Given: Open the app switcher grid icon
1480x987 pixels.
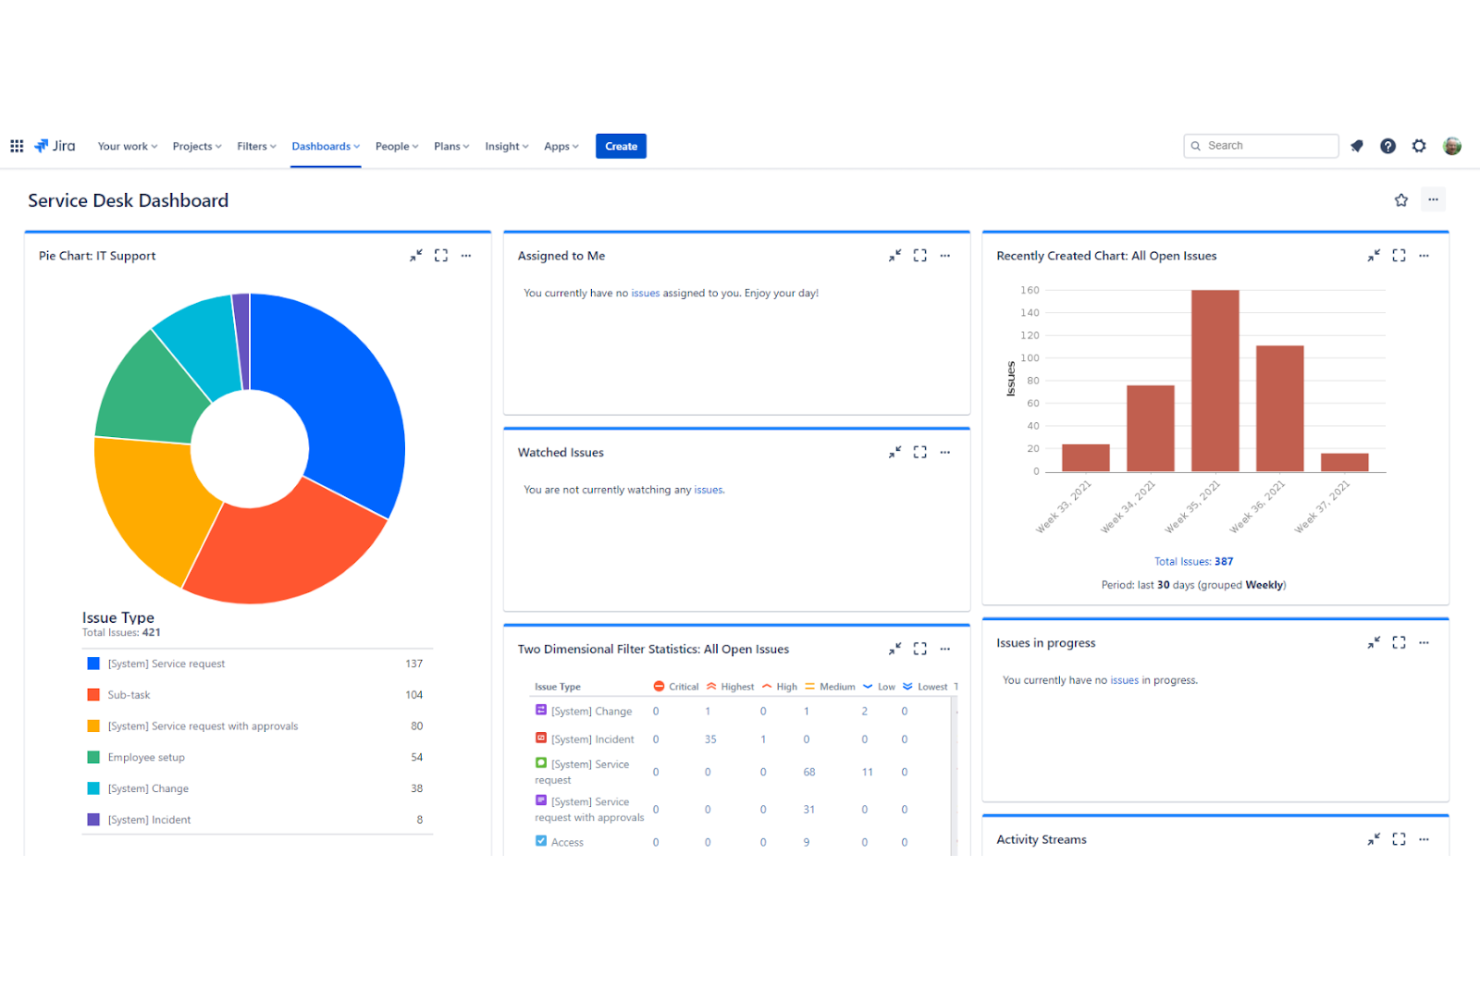Looking at the screenshot, I should pyautogui.click(x=16, y=146).
